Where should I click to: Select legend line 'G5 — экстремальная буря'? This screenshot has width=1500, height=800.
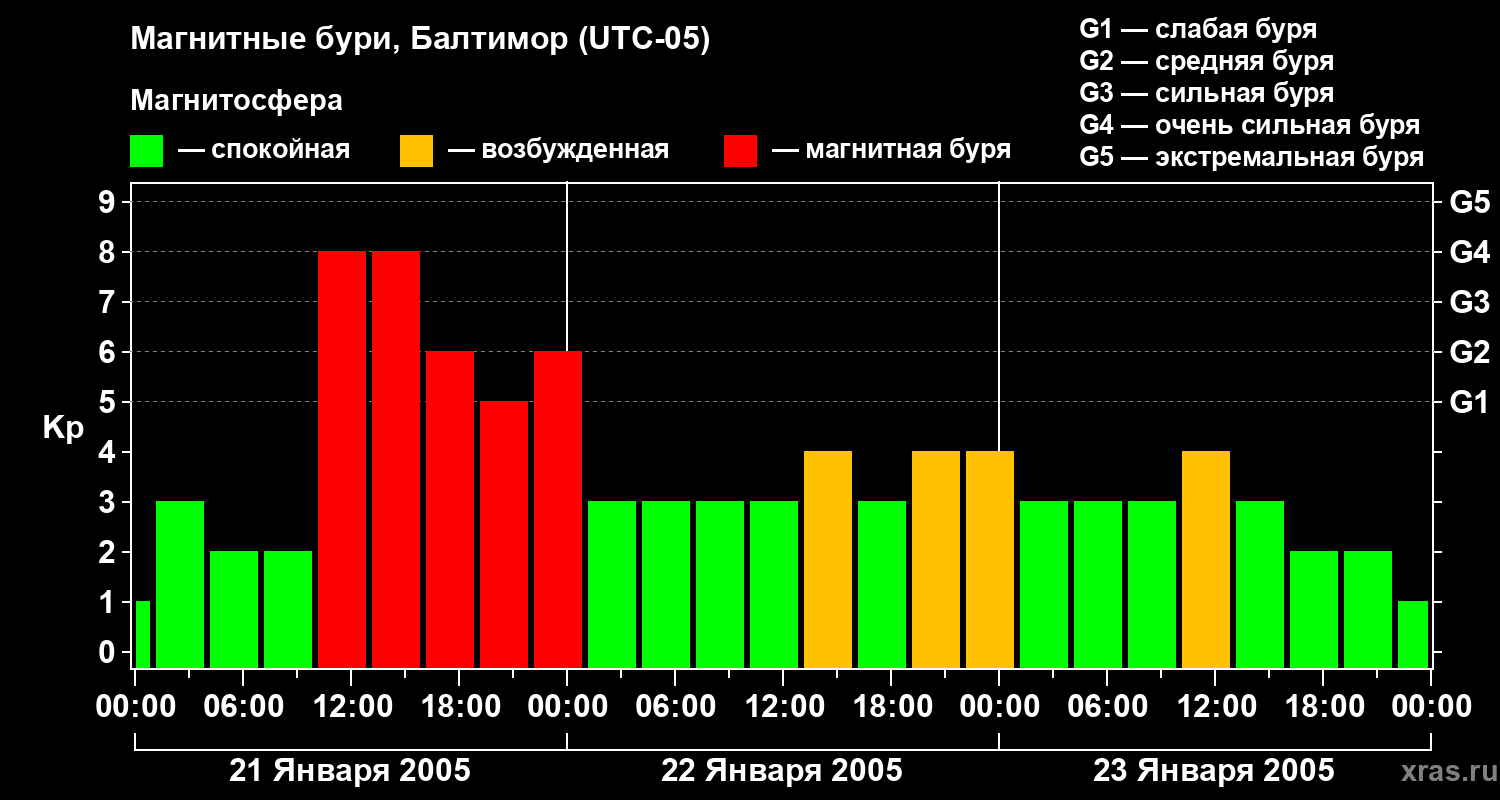click(x=1252, y=158)
